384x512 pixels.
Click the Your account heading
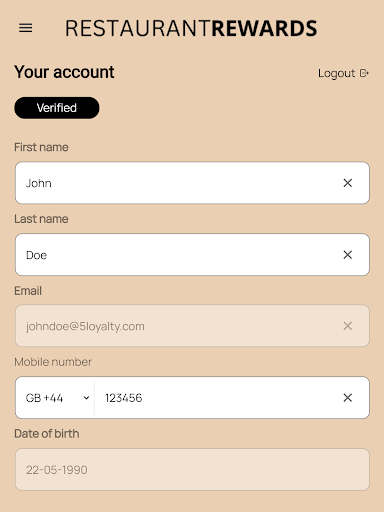click(x=64, y=72)
